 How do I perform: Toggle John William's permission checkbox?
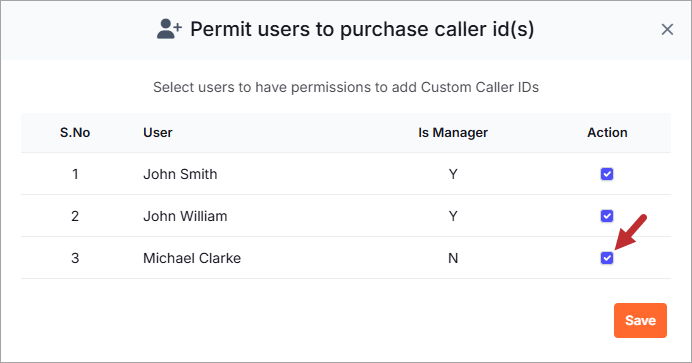pos(607,216)
